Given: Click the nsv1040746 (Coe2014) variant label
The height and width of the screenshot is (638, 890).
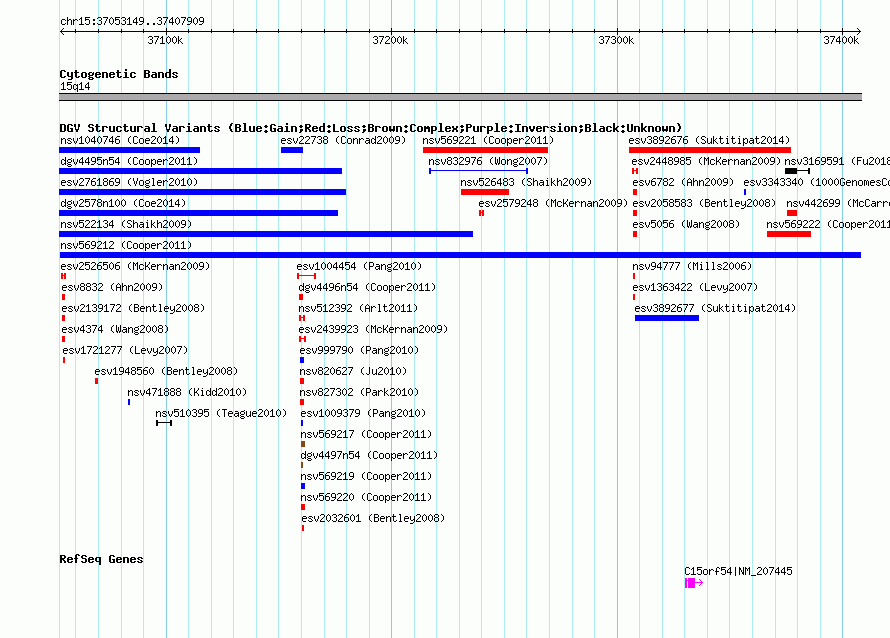Looking at the screenshot, I should (x=120, y=140).
